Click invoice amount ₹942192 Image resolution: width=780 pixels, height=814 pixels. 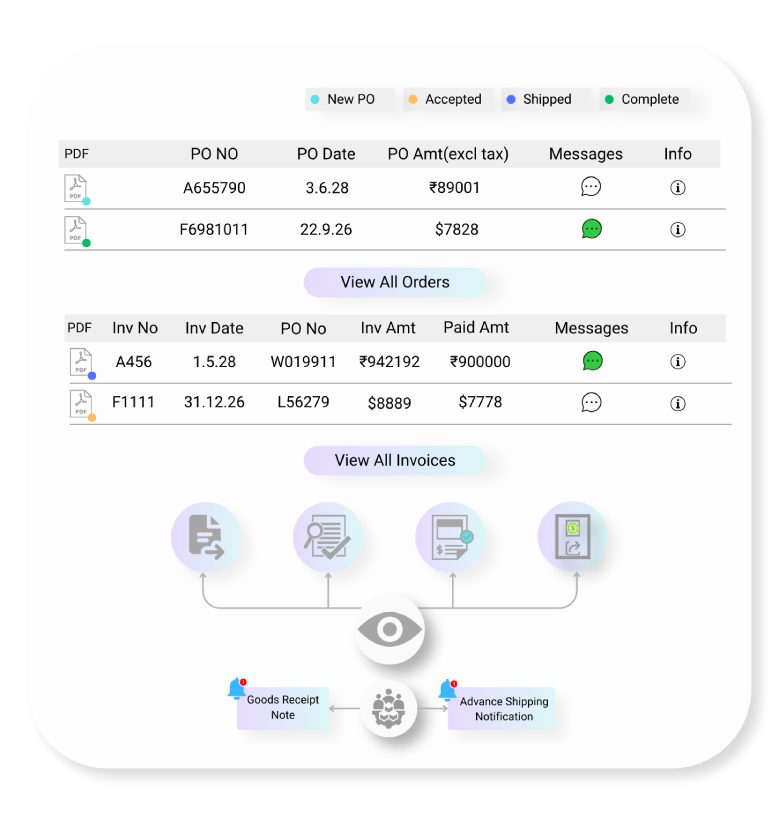pos(389,362)
